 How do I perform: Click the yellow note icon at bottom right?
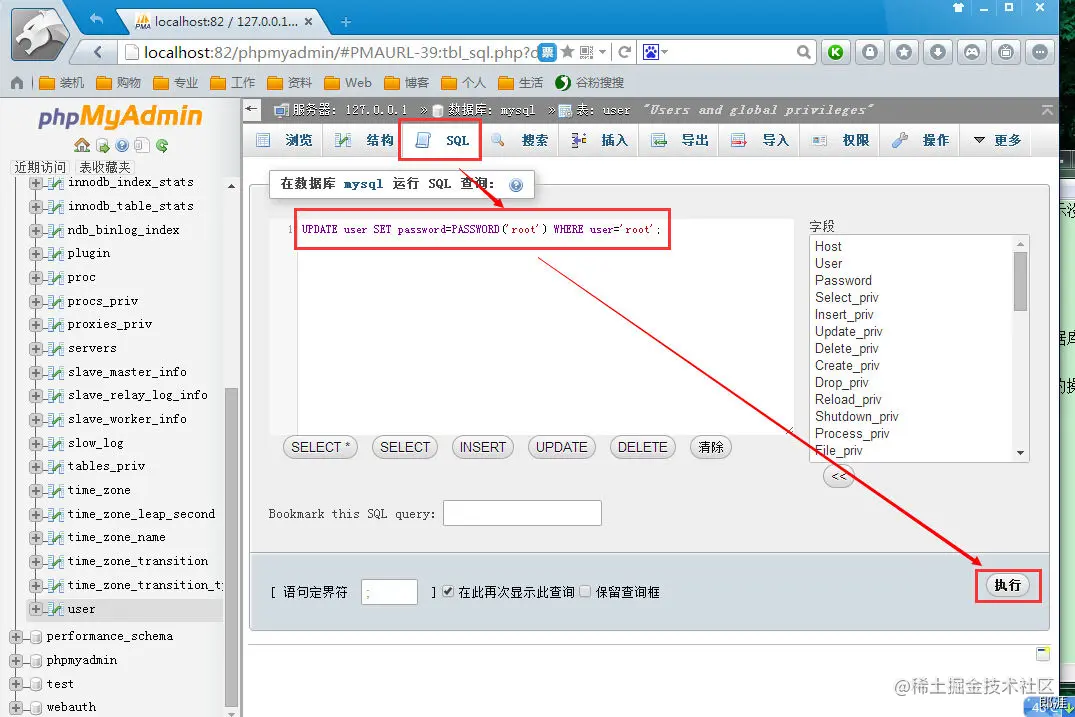point(1043,653)
